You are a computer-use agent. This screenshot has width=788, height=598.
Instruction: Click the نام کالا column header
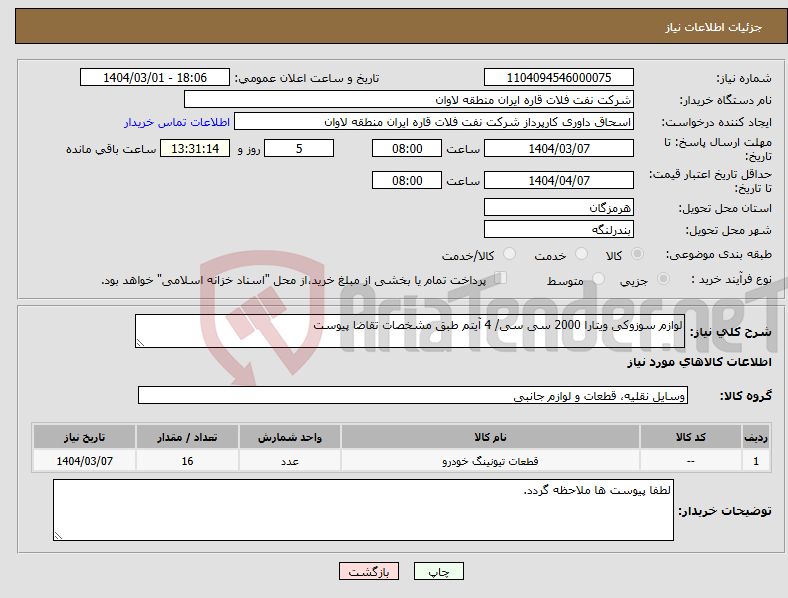pyautogui.click(x=490, y=437)
